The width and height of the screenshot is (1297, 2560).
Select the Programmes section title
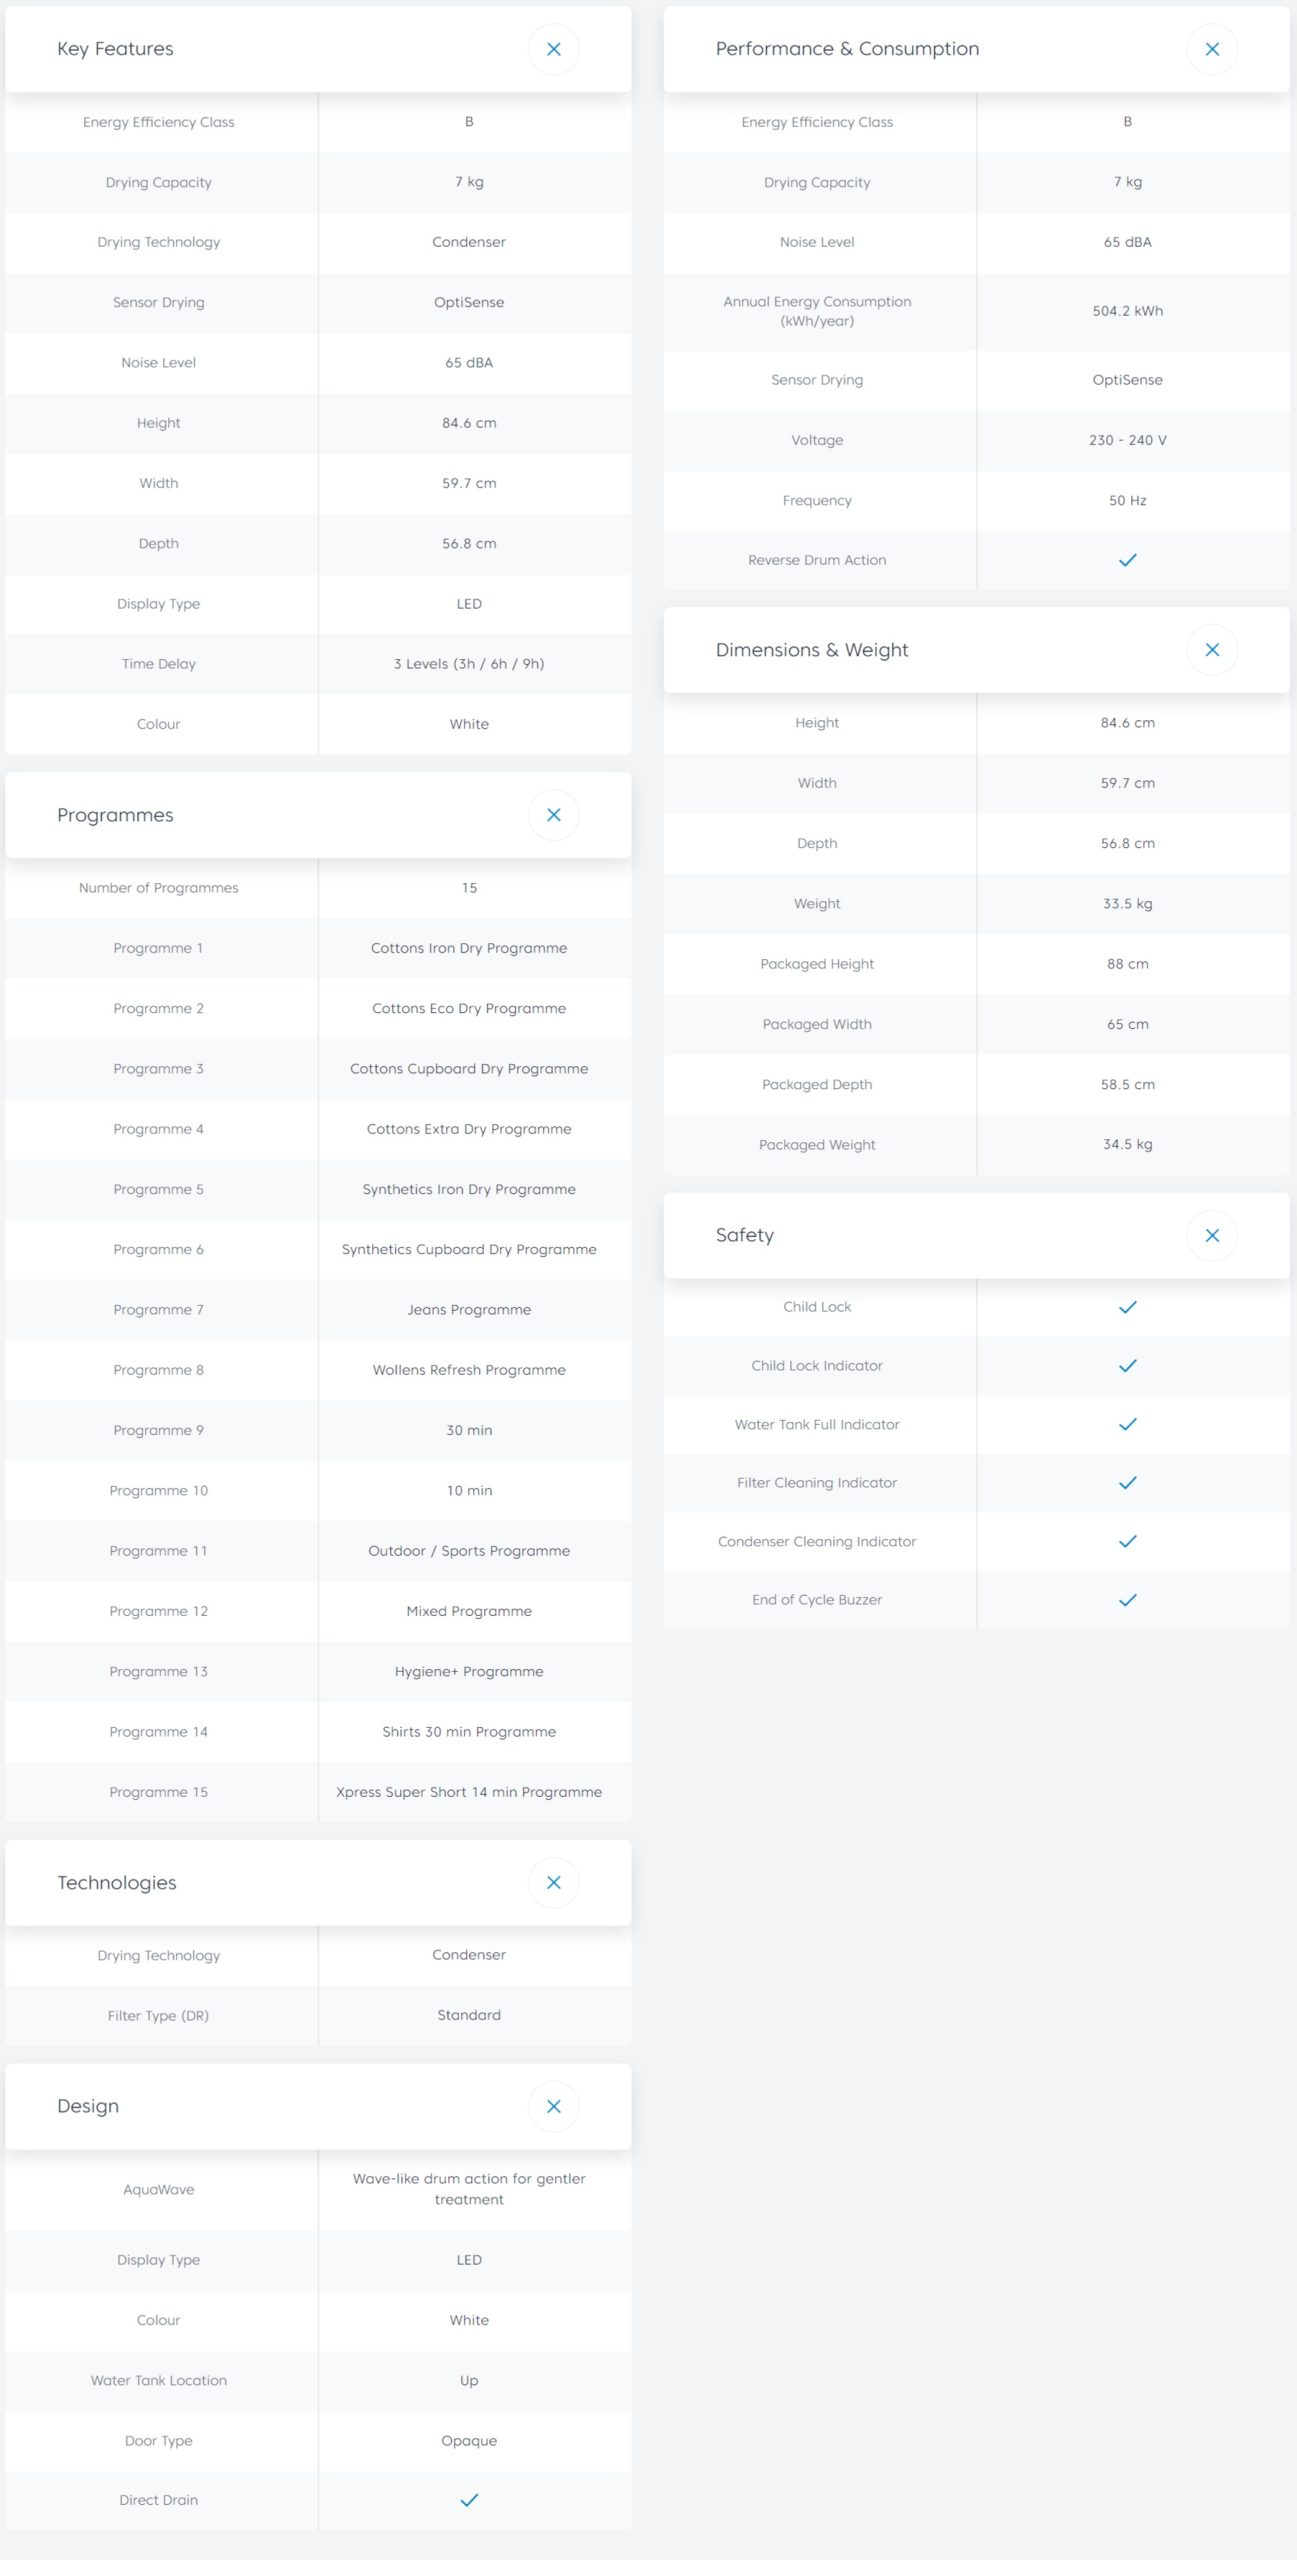115,815
